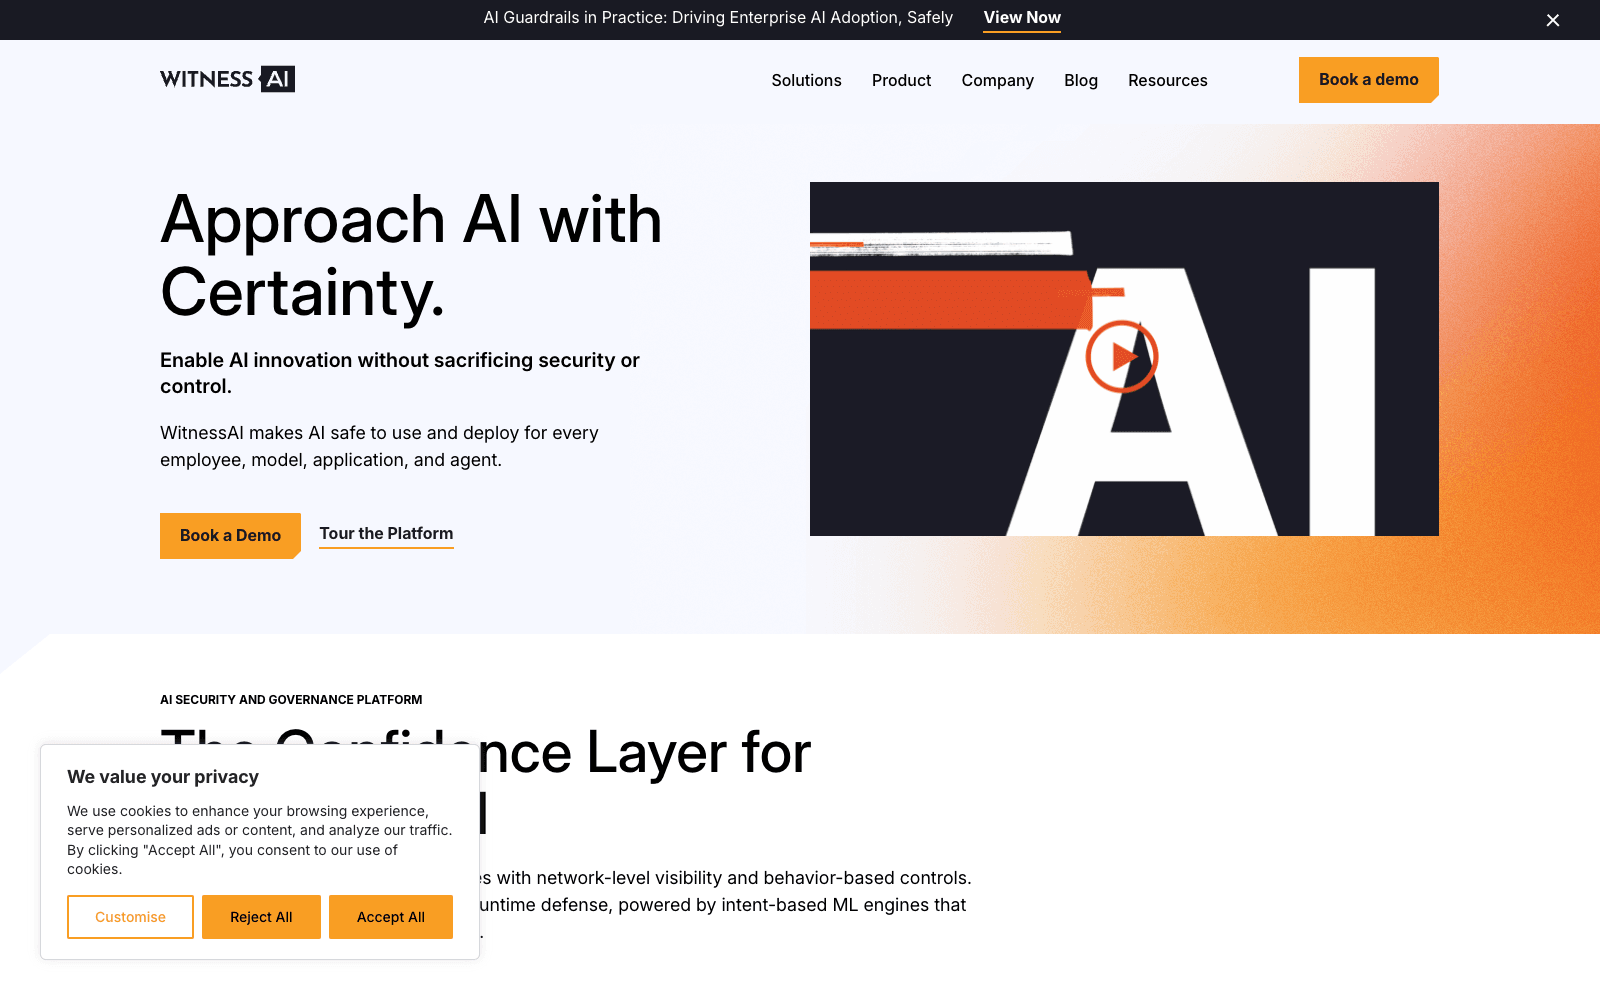Screen dimensions: 1600x1000
Task: Click the 'Approach AI with Certainty.' headline
Action: [411, 256]
